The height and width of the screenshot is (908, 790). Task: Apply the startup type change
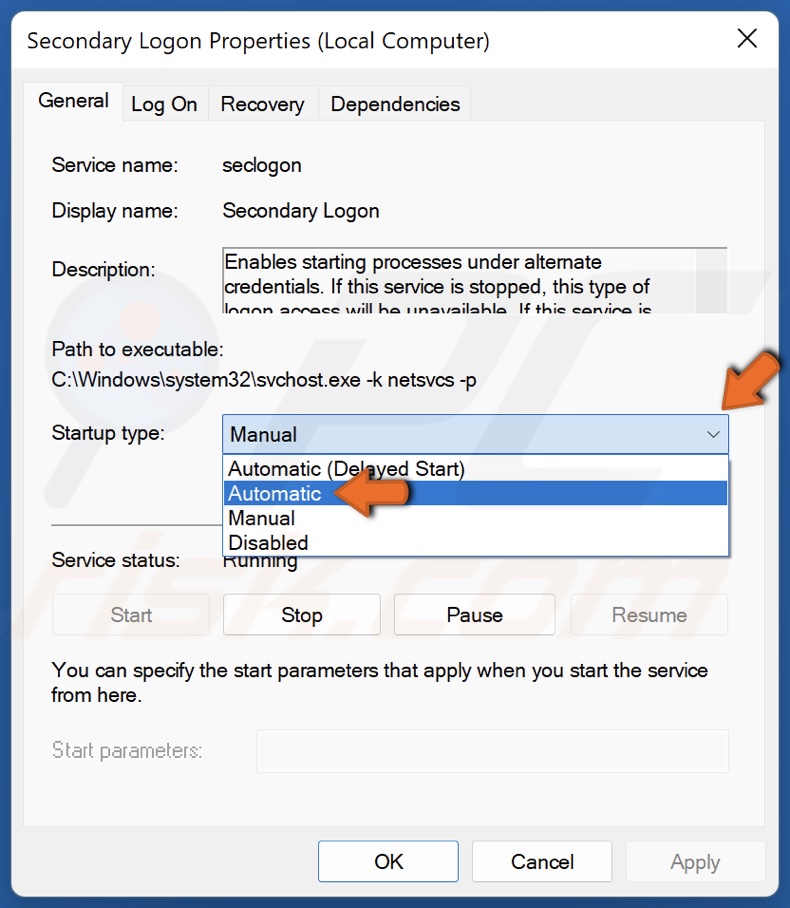(695, 861)
